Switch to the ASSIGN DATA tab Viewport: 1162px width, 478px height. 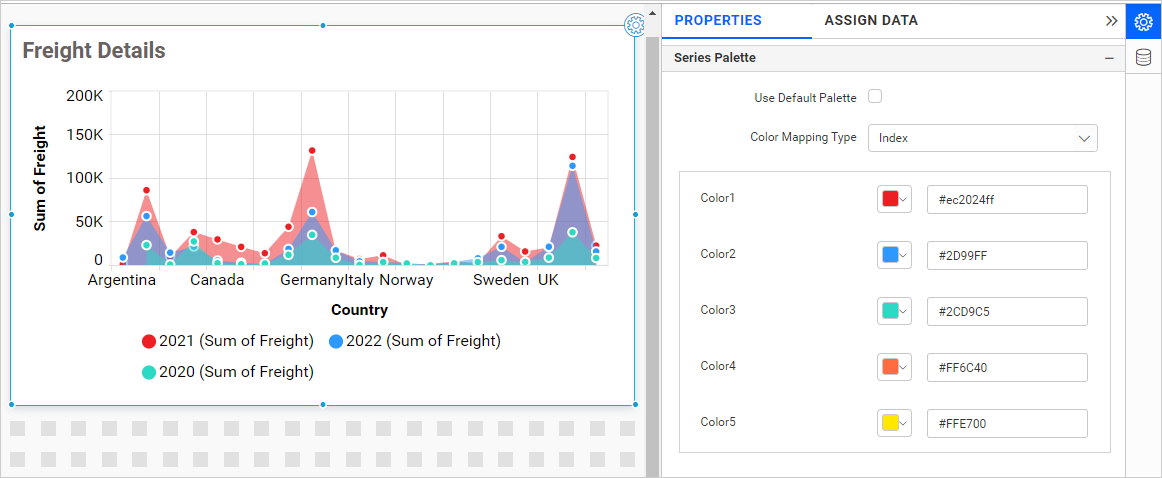[x=870, y=20]
